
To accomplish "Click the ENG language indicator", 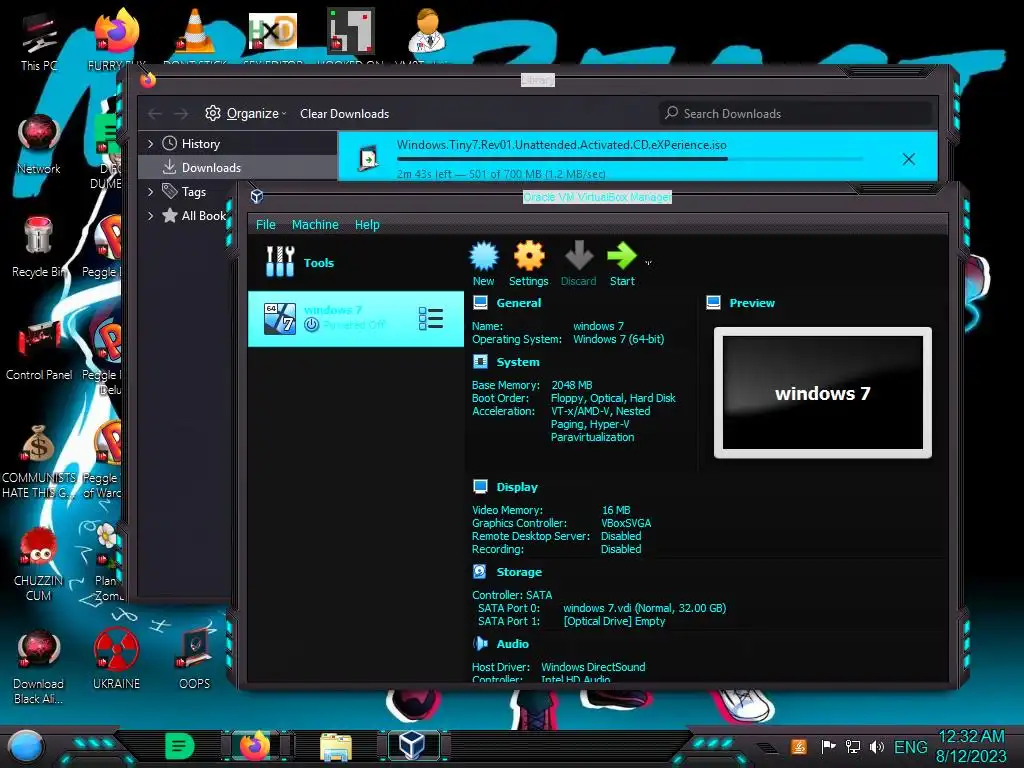I will pyautogui.click(x=910, y=747).
